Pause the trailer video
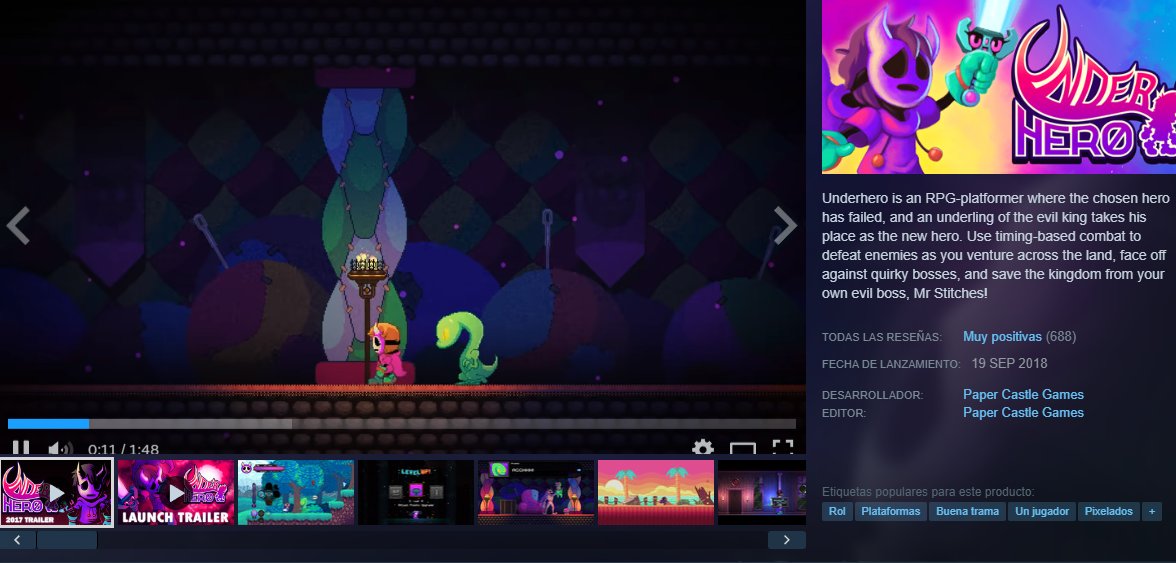The height and width of the screenshot is (563, 1176). pyautogui.click(x=21, y=448)
